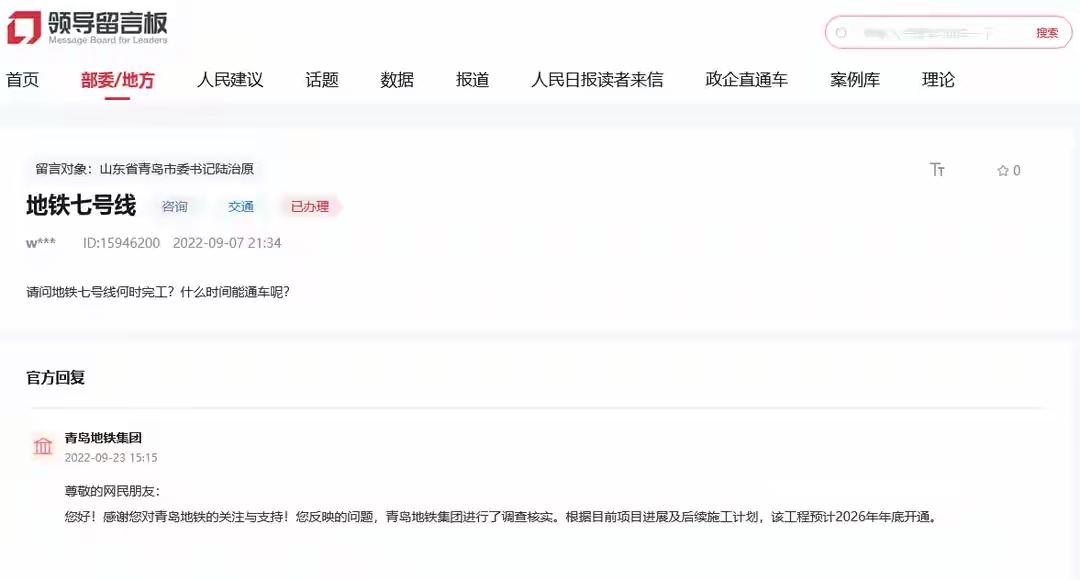Click the red 已办理 status badge
Viewport: 1080px width, 580px height.
pos(310,207)
